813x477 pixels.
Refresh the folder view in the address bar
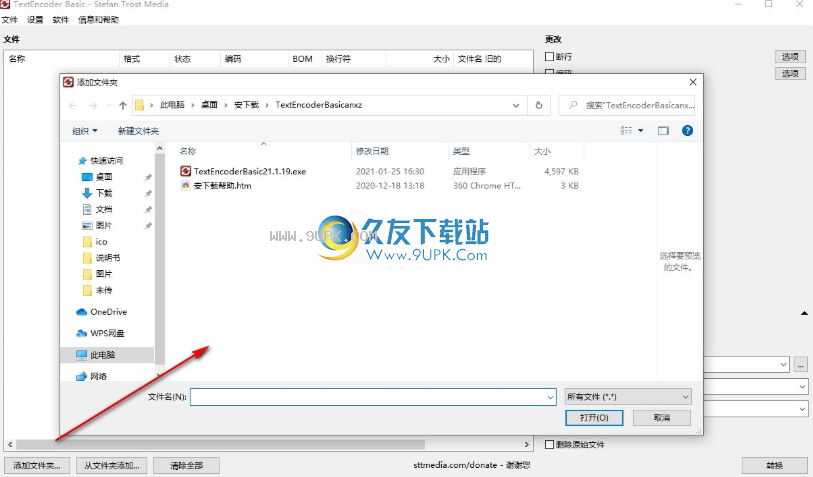point(539,105)
